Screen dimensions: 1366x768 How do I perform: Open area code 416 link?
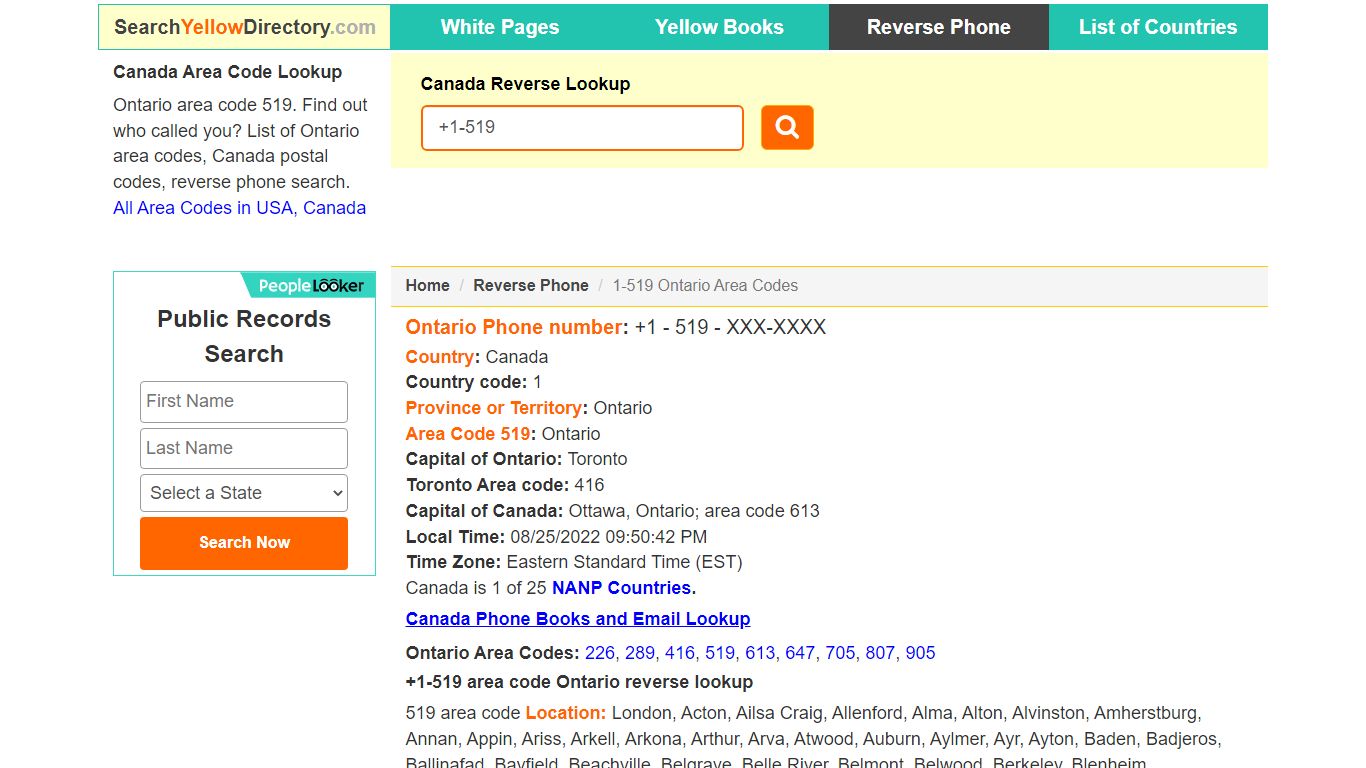point(680,653)
